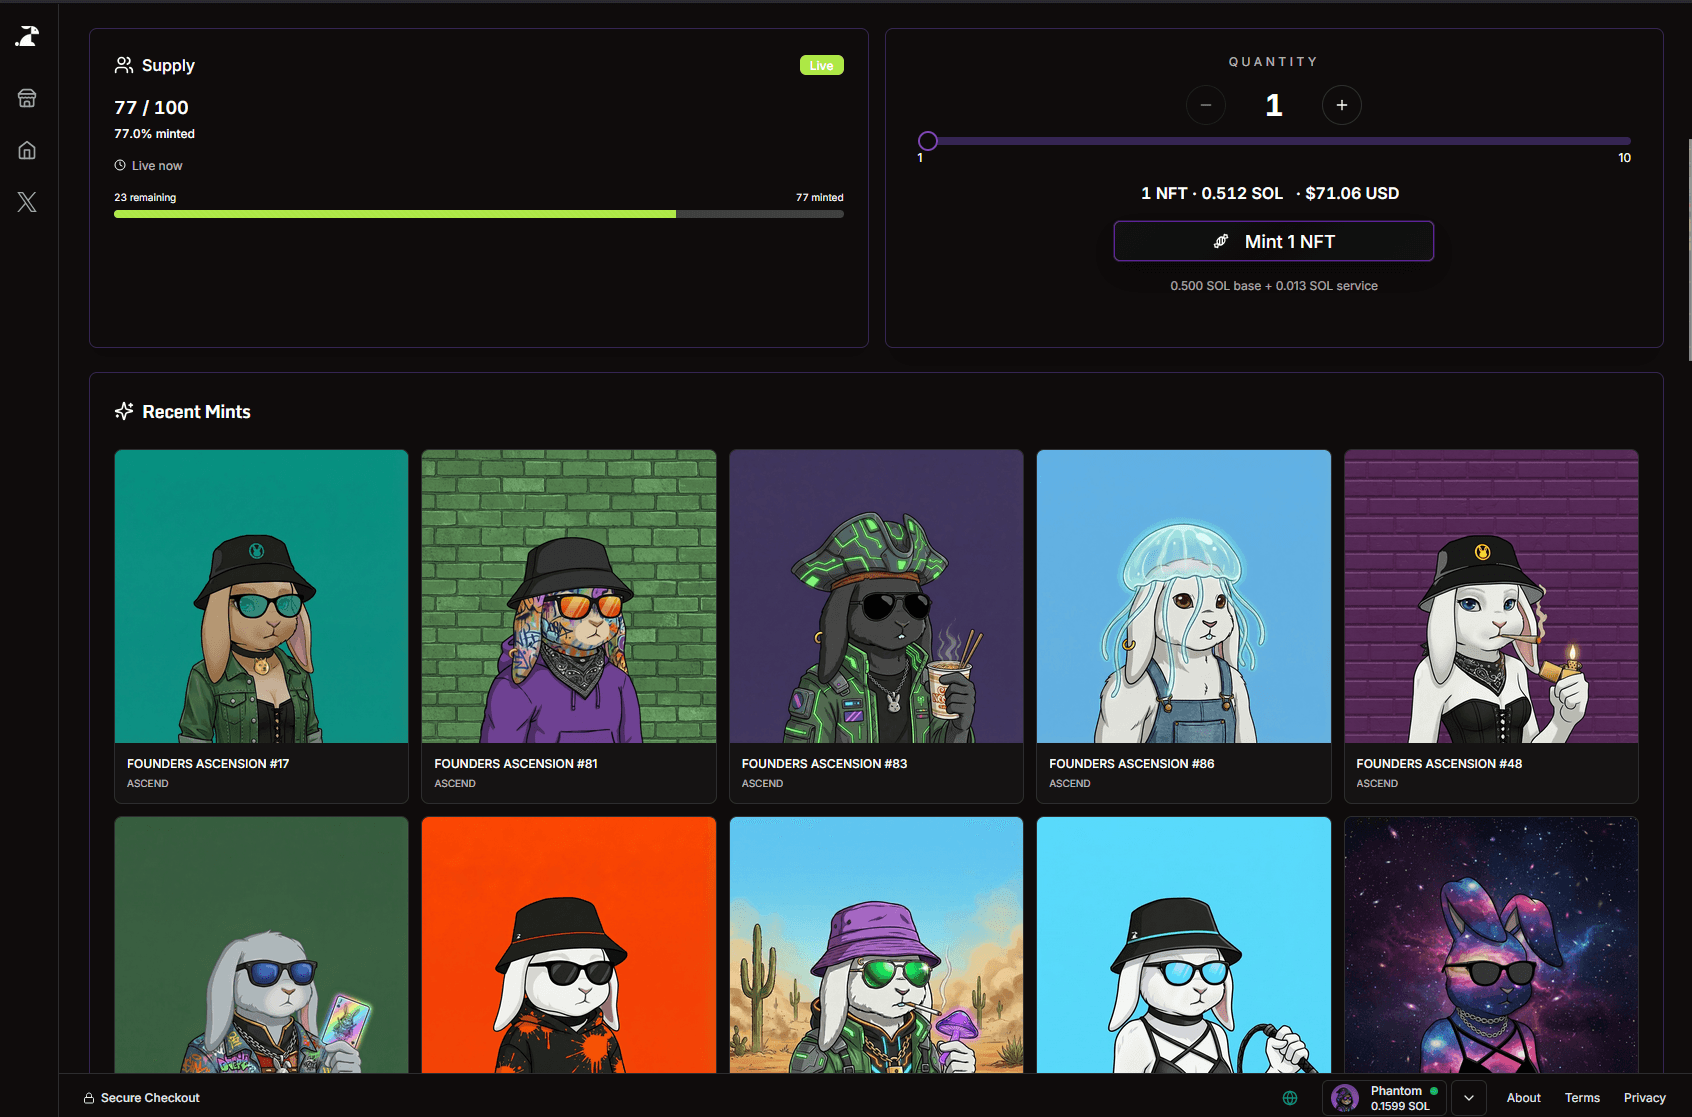
Task: Click the bird logo in the sidebar
Action: tap(27, 36)
